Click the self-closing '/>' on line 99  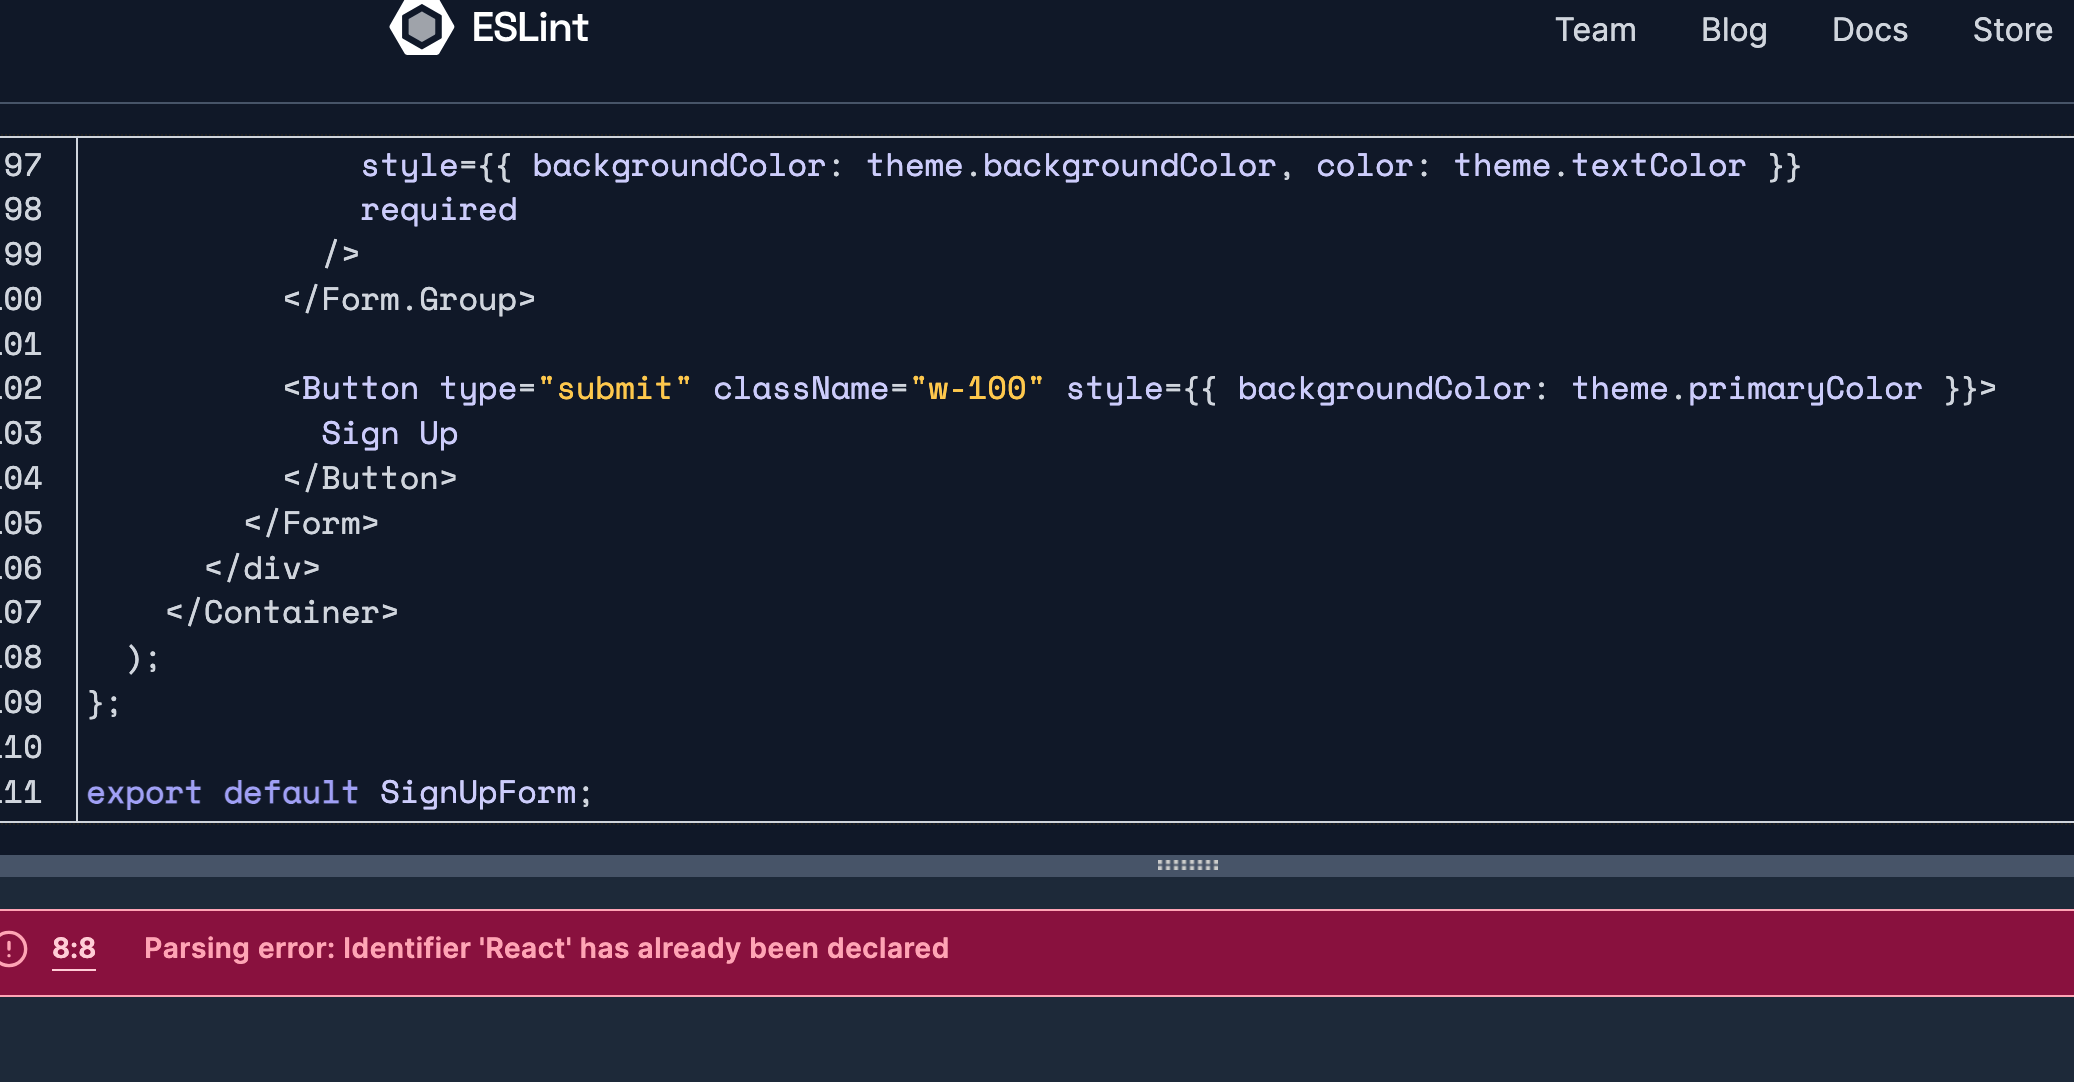tap(341, 255)
